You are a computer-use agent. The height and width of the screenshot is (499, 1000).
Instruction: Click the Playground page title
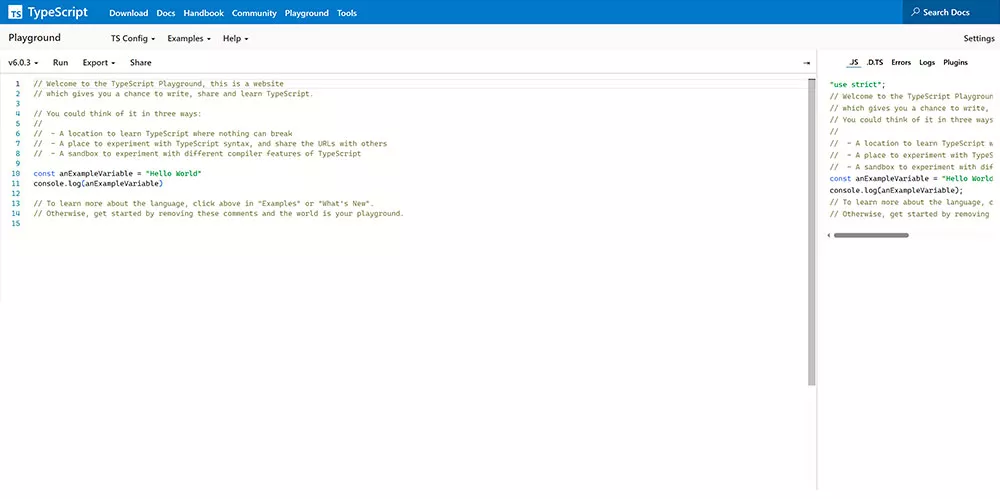click(34, 38)
